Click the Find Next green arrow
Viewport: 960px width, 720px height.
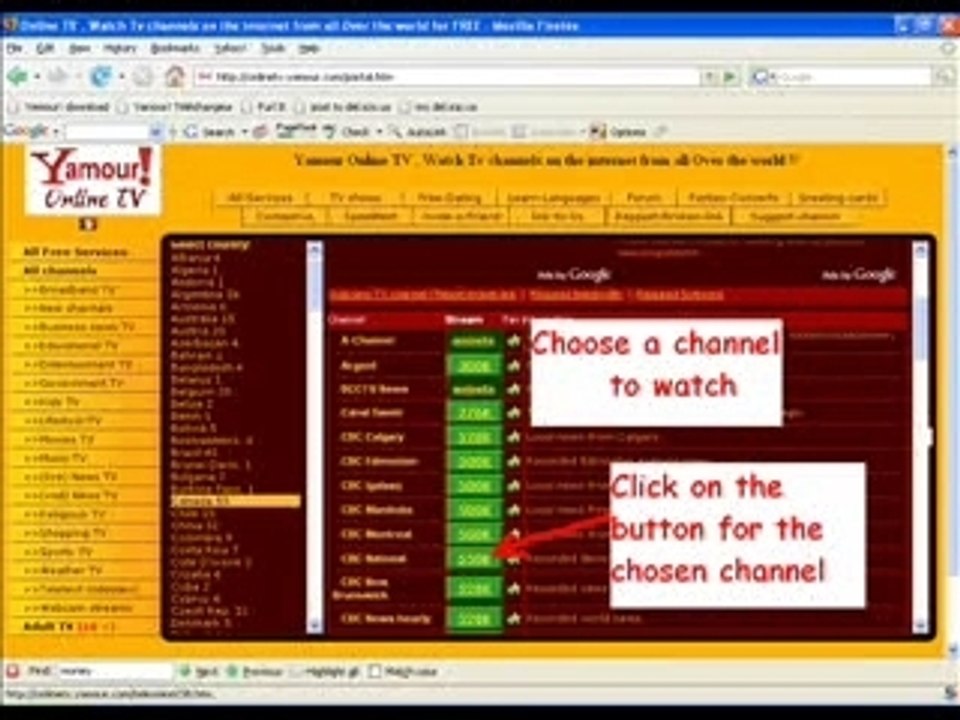coord(184,671)
